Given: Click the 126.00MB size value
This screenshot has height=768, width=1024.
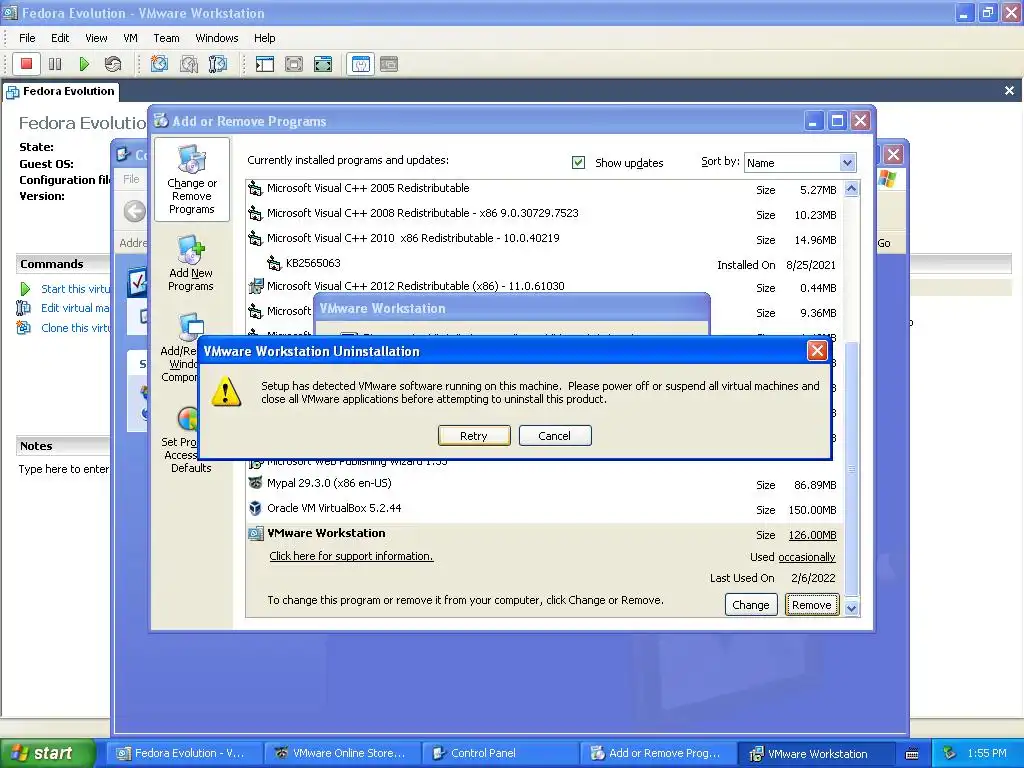Looking at the screenshot, I should click(812, 535).
